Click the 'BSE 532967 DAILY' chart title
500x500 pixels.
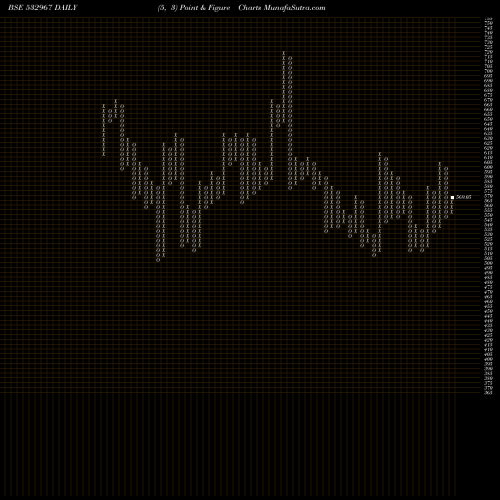[x=43, y=8]
